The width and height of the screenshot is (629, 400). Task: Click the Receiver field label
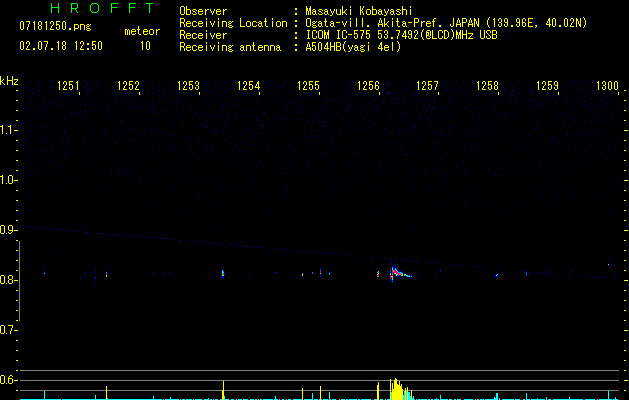click(203, 35)
